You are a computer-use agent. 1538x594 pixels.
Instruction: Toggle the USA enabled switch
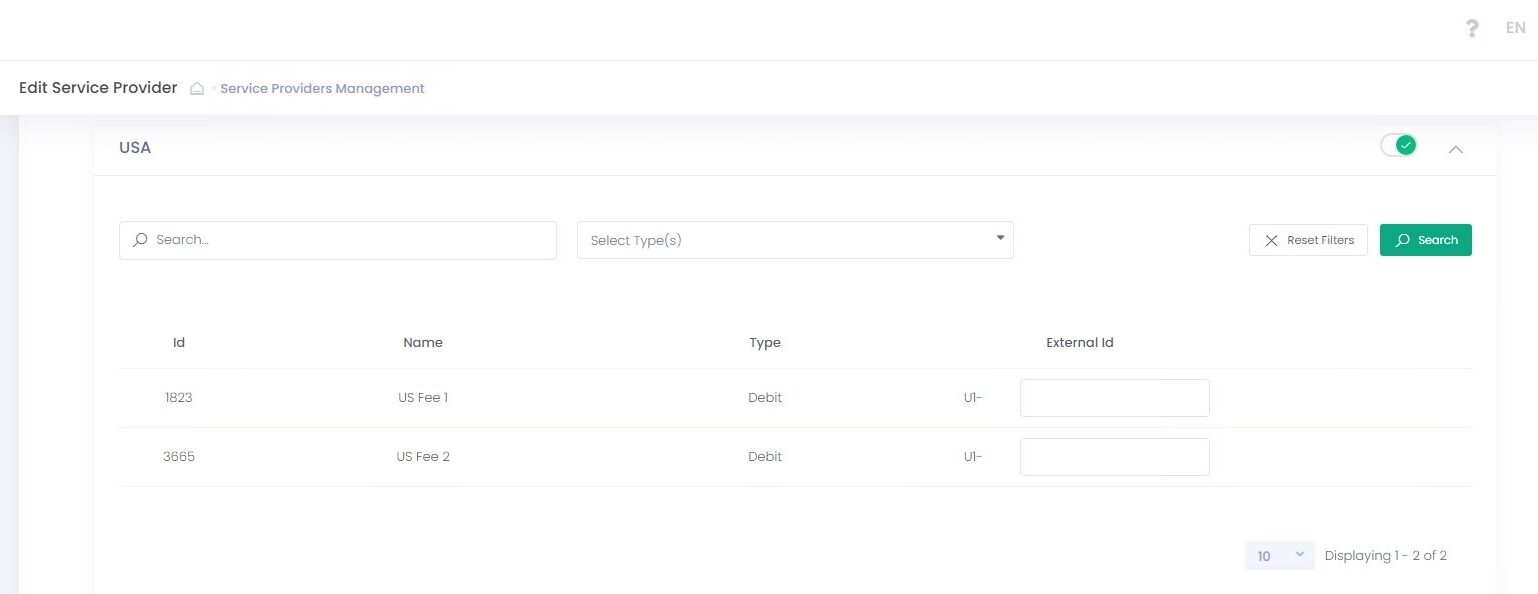coord(1398,146)
